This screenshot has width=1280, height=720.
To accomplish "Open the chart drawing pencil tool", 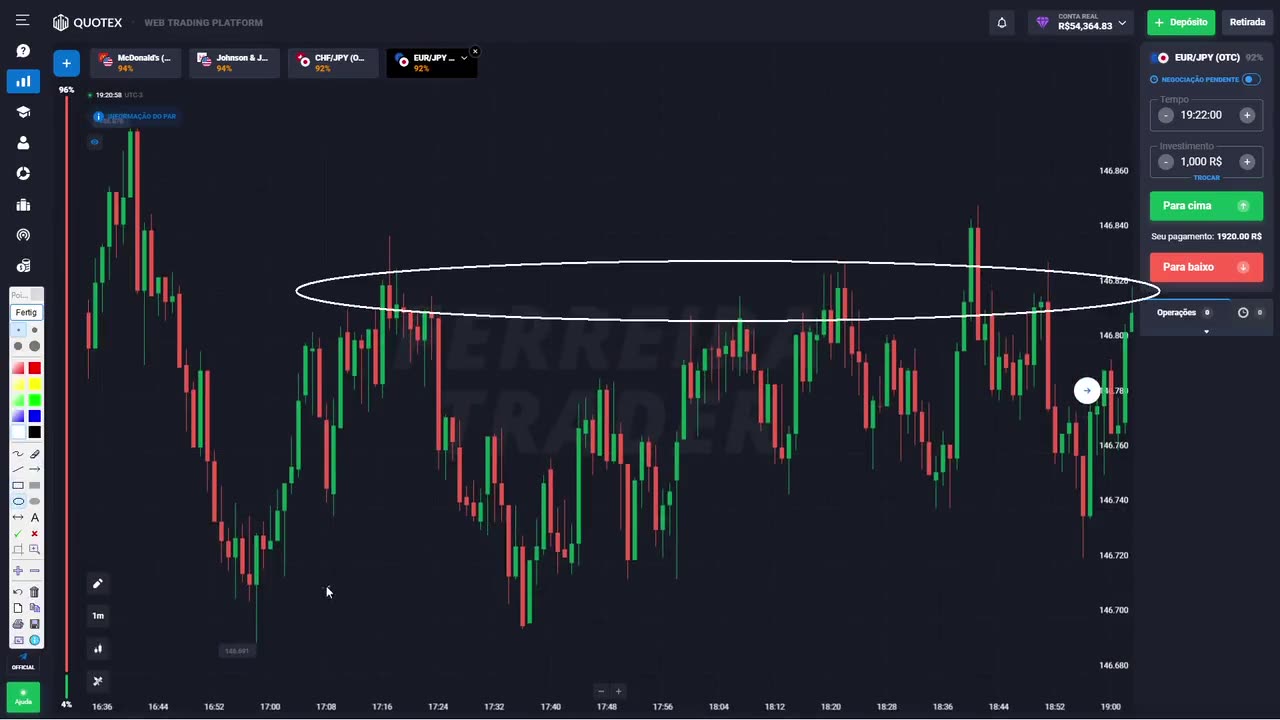I will click(98, 584).
